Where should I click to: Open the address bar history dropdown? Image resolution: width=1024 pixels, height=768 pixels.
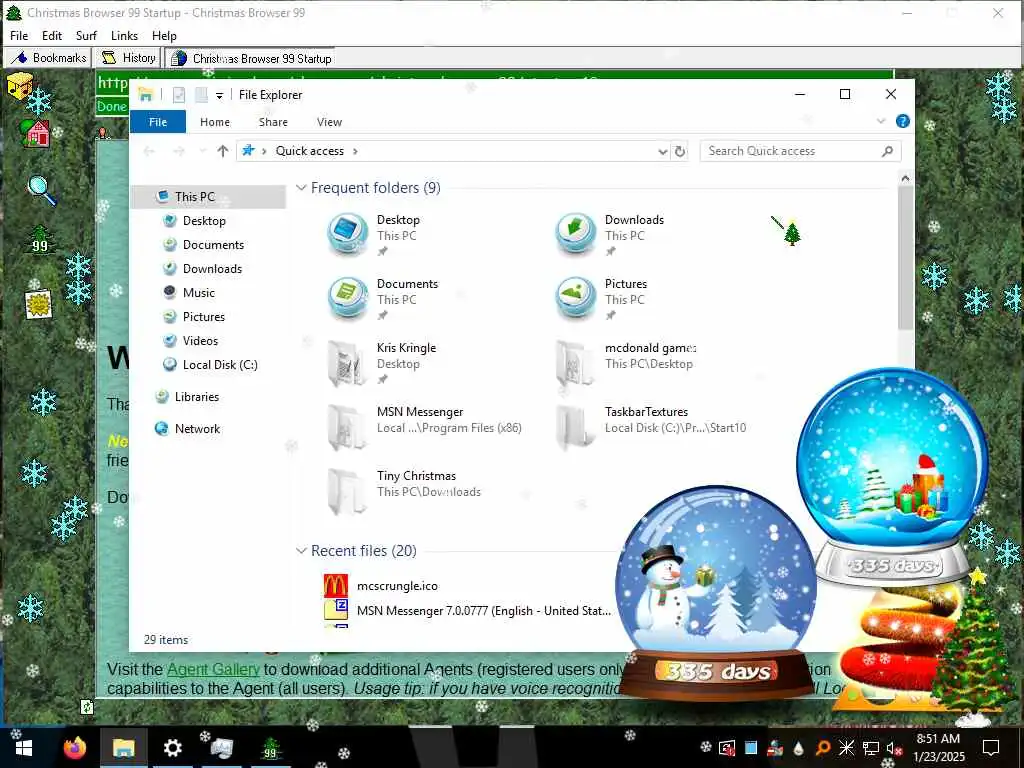pos(662,152)
